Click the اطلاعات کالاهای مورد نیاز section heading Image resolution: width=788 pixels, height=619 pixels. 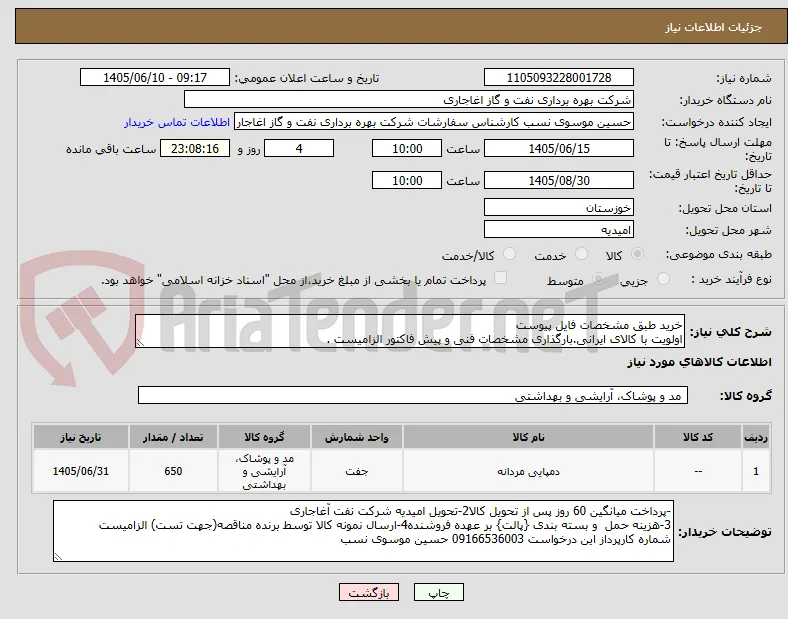pyautogui.click(x=699, y=362)
